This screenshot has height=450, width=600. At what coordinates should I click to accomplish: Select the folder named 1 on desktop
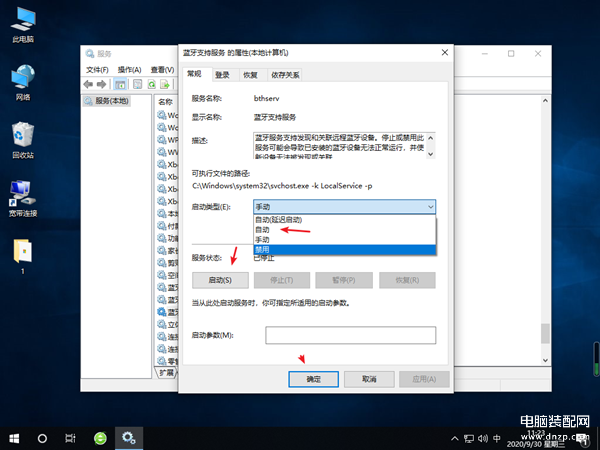23,256
